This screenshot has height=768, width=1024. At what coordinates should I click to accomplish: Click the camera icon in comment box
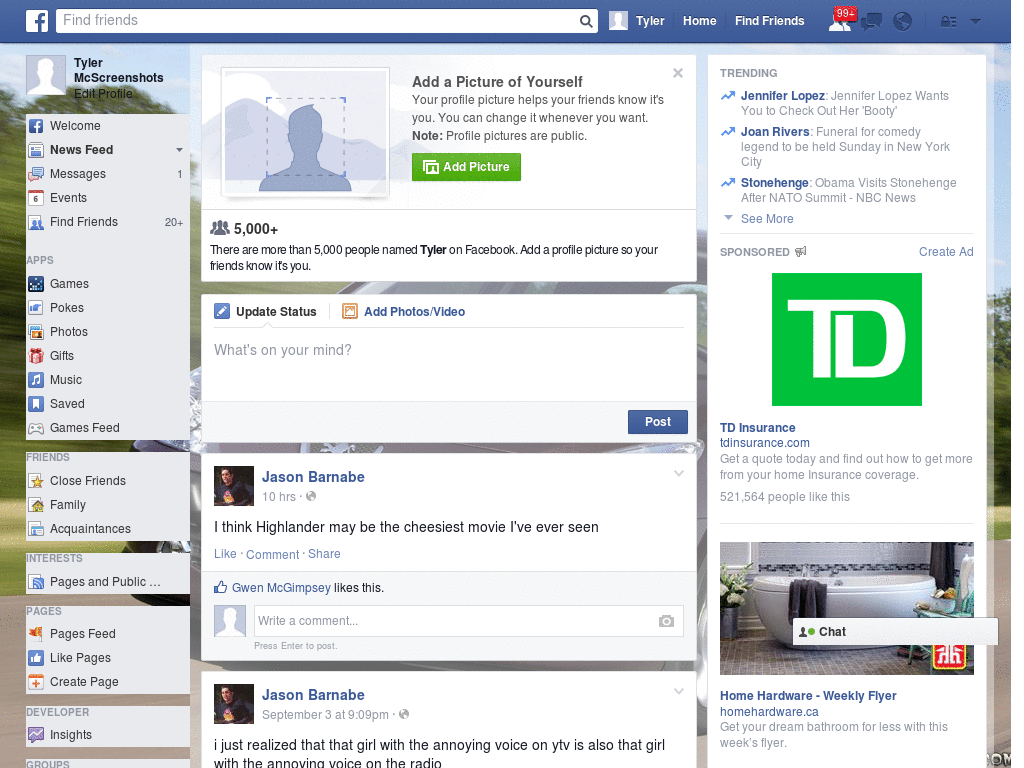pos(666,621)
